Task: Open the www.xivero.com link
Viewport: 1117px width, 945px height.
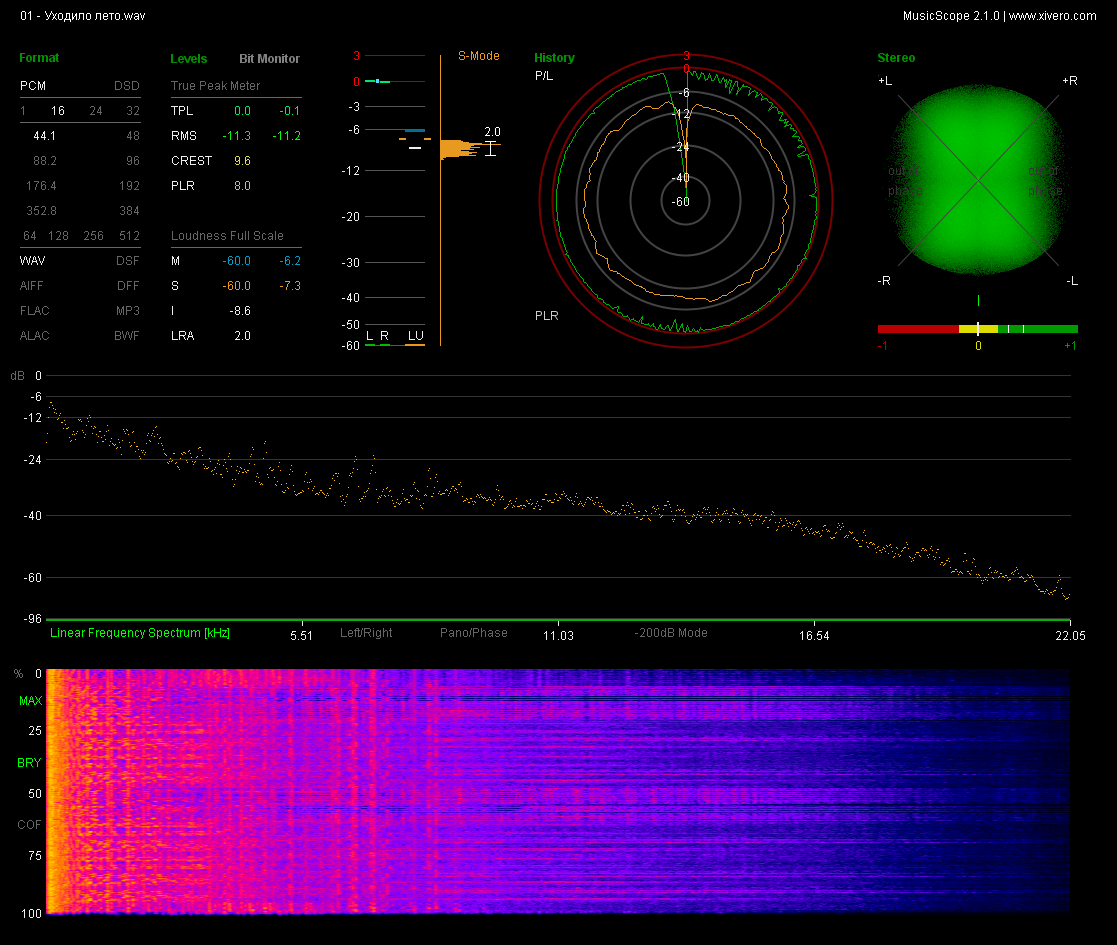Action: (1053, 16)
